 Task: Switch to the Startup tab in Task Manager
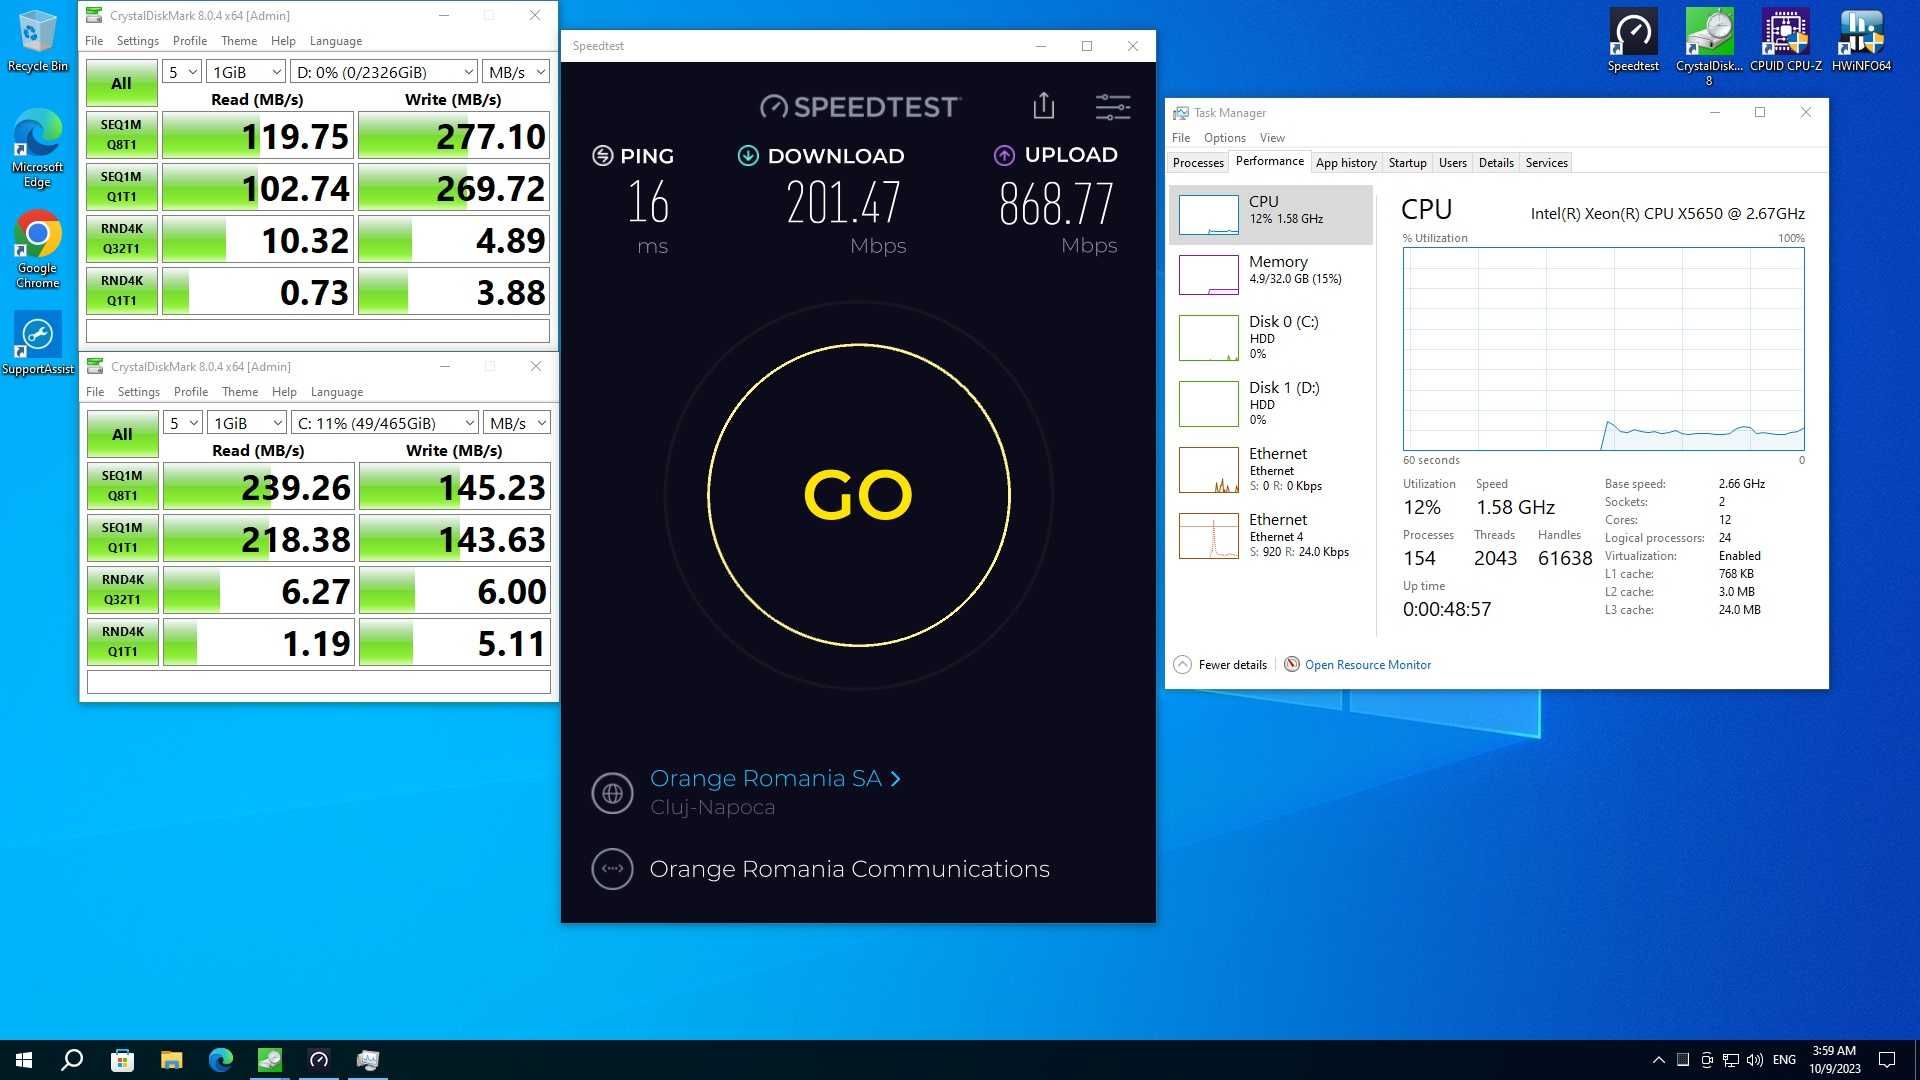(x=1407, y=163)
